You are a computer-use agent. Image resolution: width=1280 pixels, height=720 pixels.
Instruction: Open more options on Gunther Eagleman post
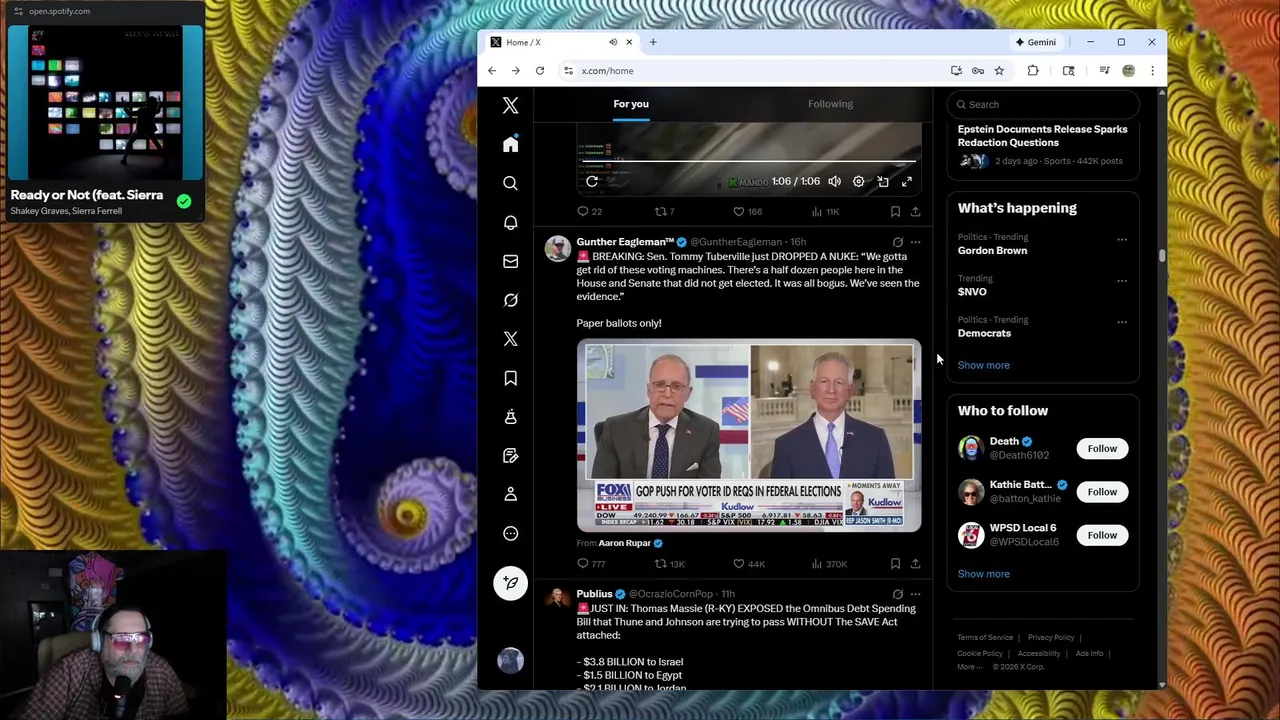[x=915, y=242]
